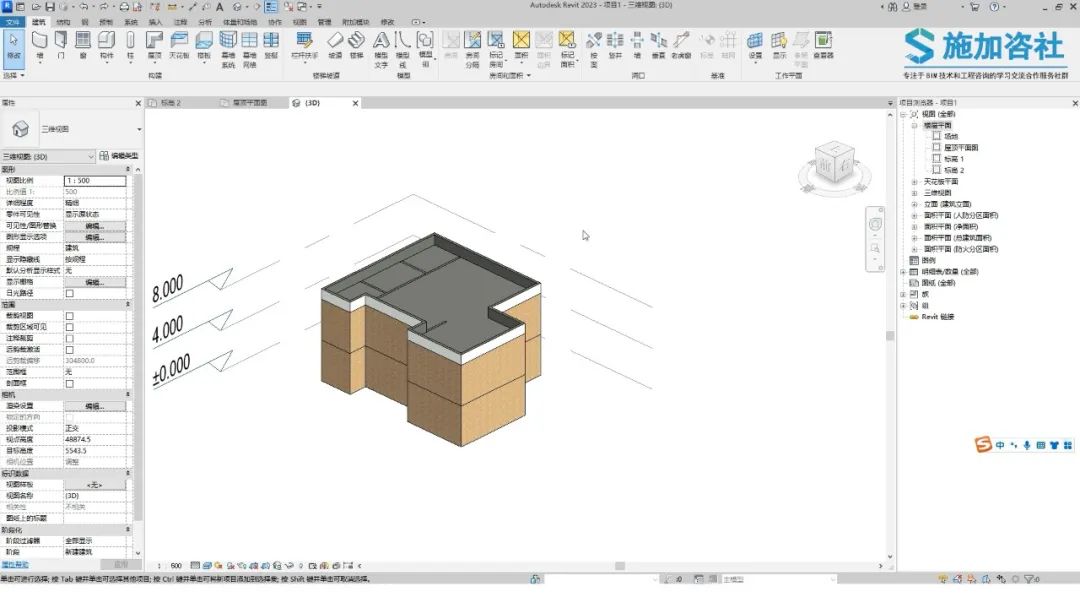Screen dimensions: 1080x608
Task: Select the Roof (屋顶) tool
Action: tap(155, 45)
